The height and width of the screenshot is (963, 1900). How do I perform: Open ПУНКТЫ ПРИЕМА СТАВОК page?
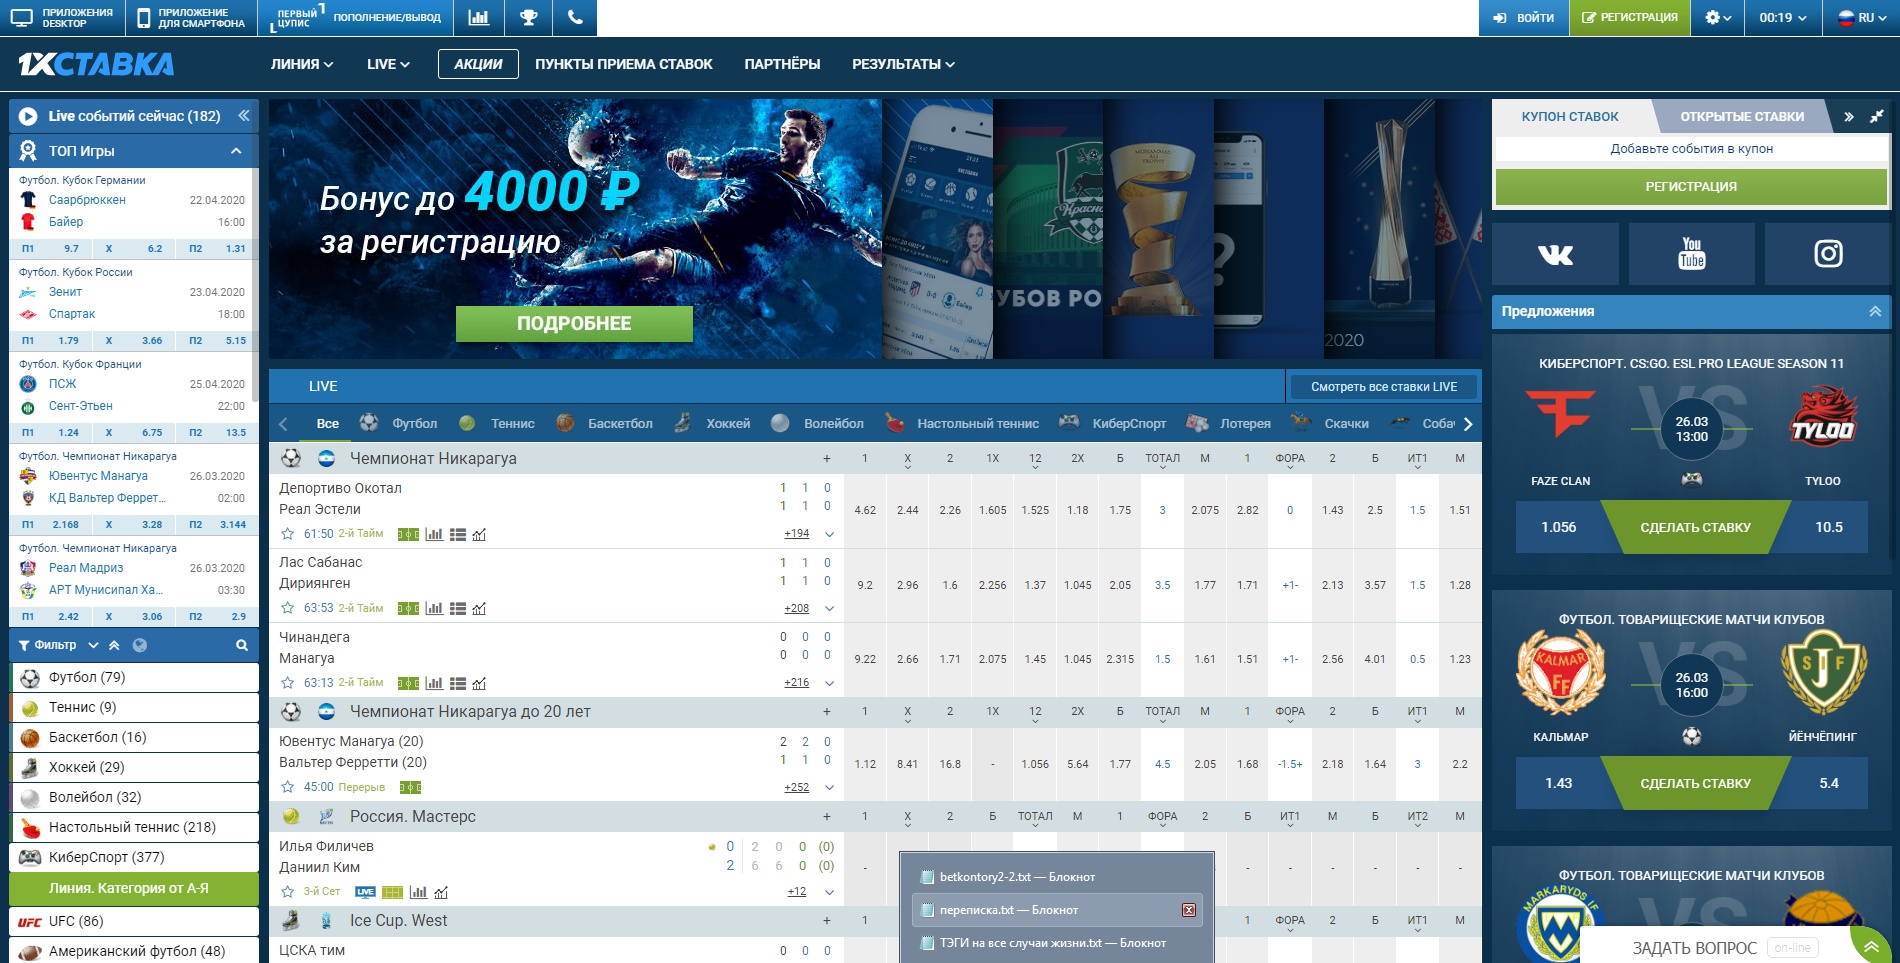(x=624, y=64)
